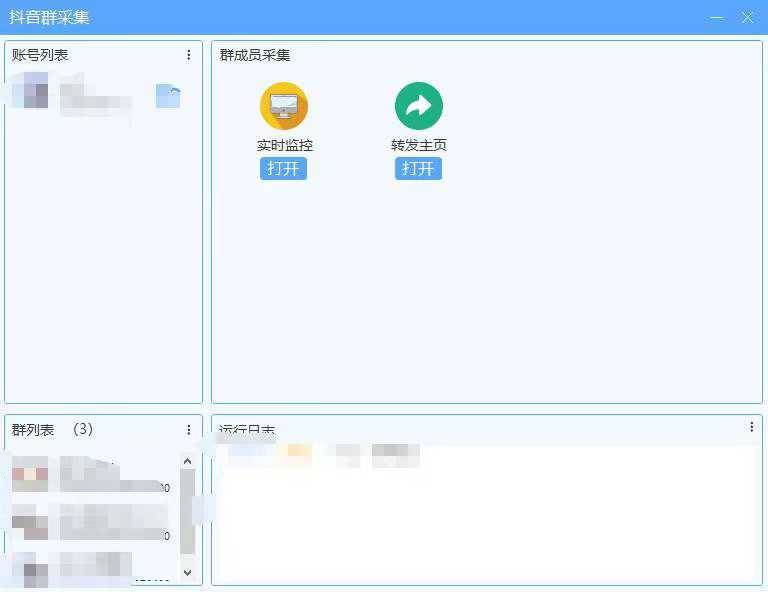Screen dimensions: 768x592
Task: Open the 群列表 three-dot options menu
Action: tap(189, 430)
